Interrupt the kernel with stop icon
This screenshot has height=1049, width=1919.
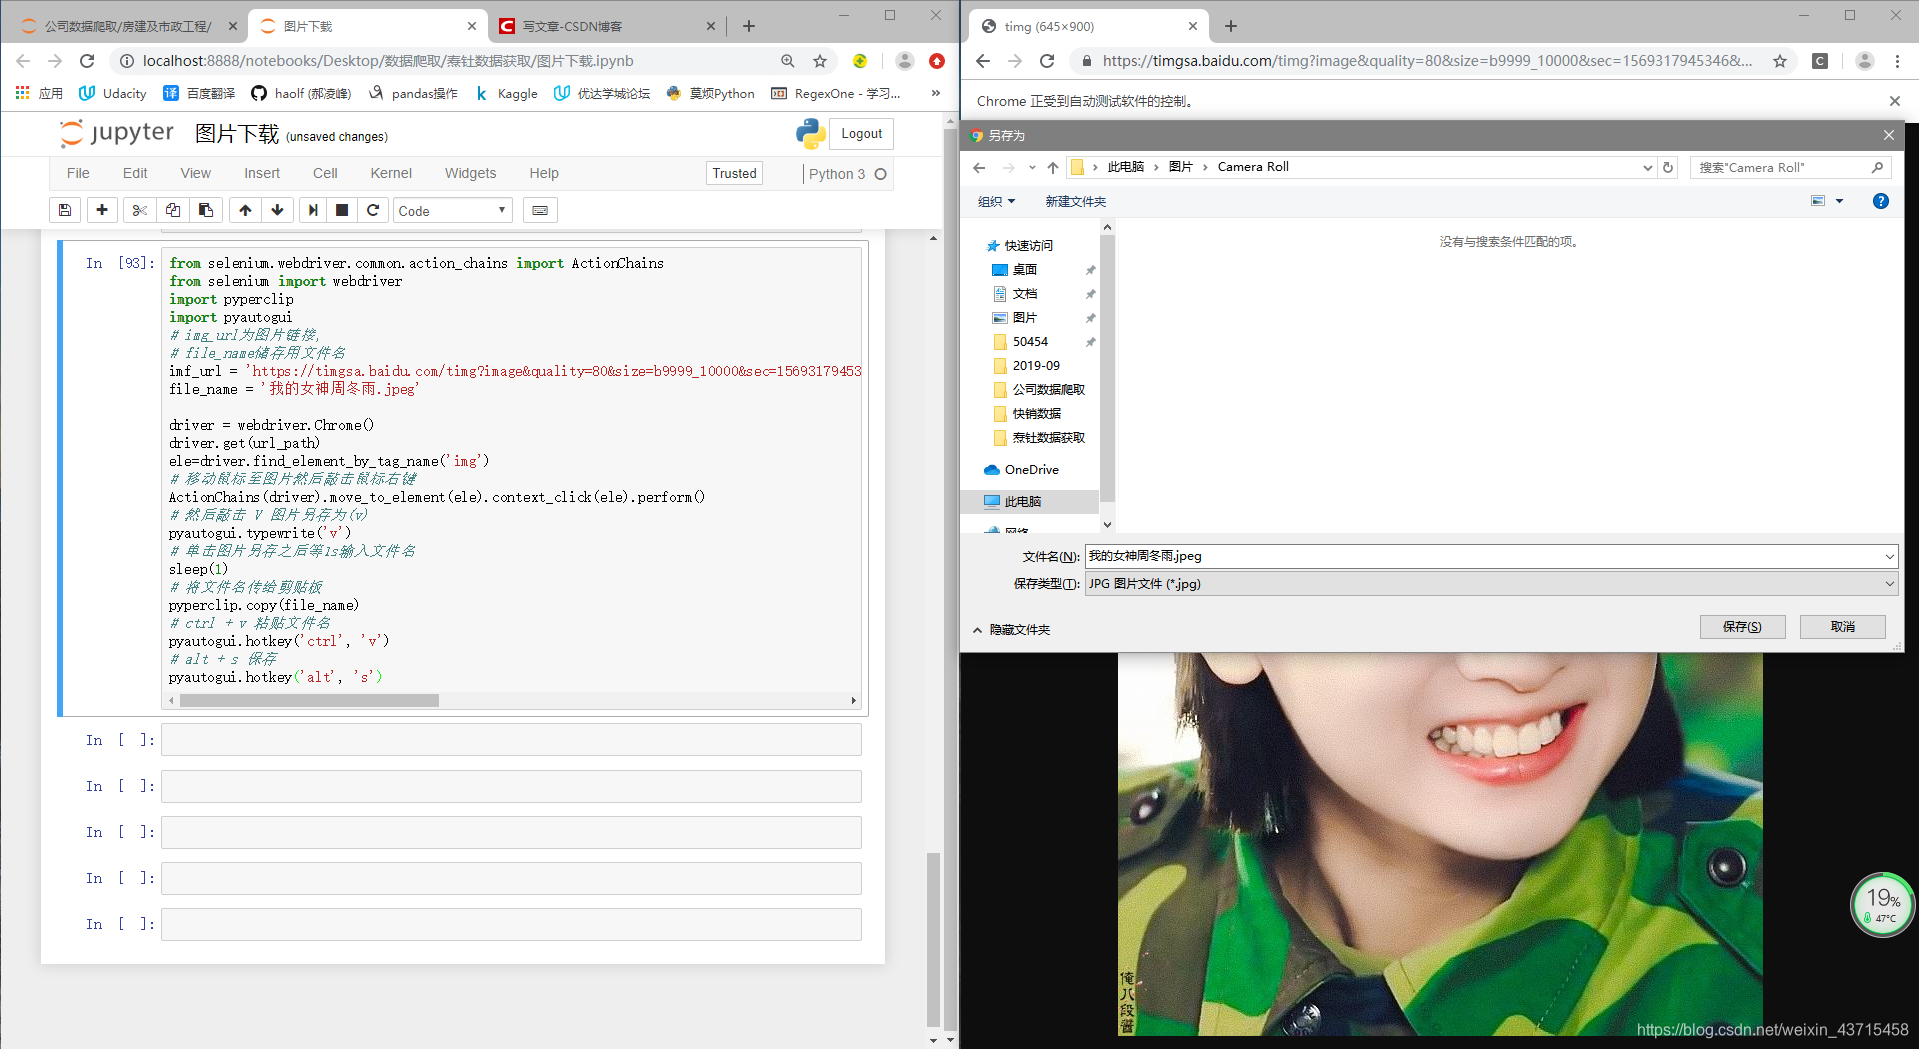click(x=342, y=210)
